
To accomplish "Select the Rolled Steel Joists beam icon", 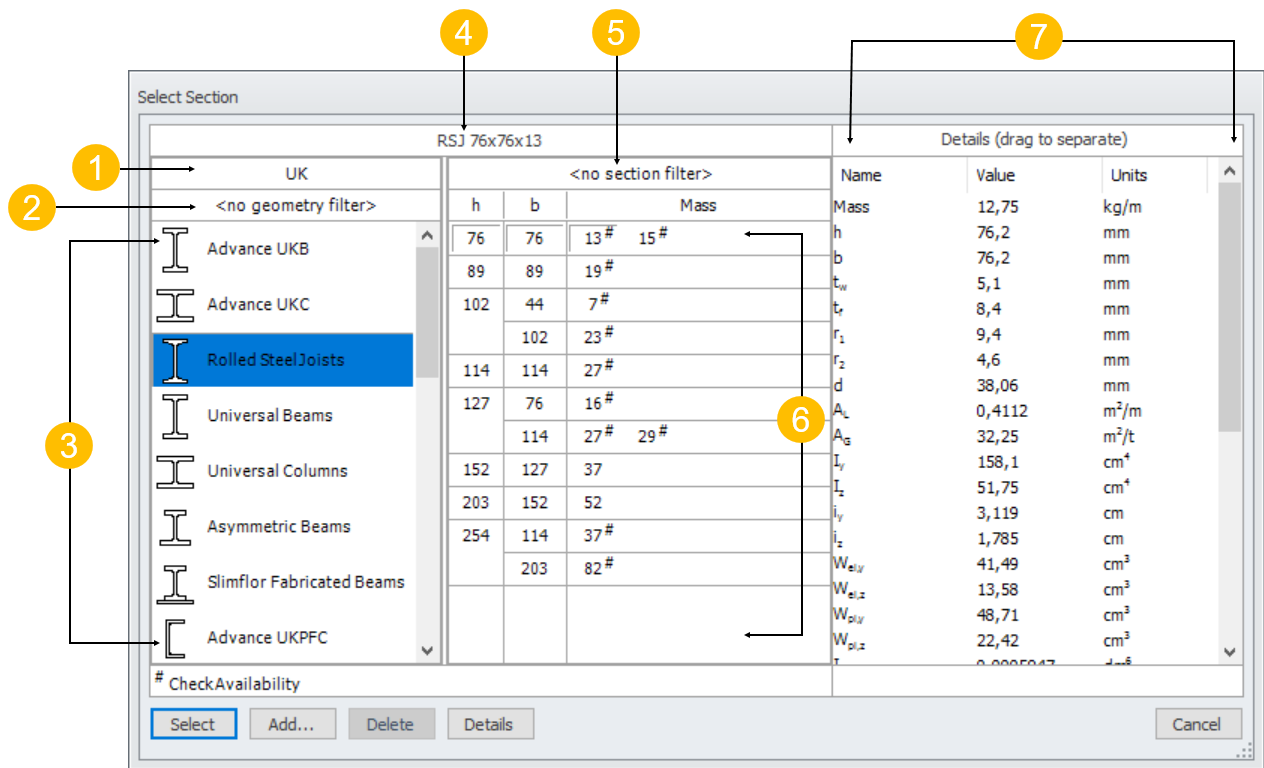I will click(175, 359).
